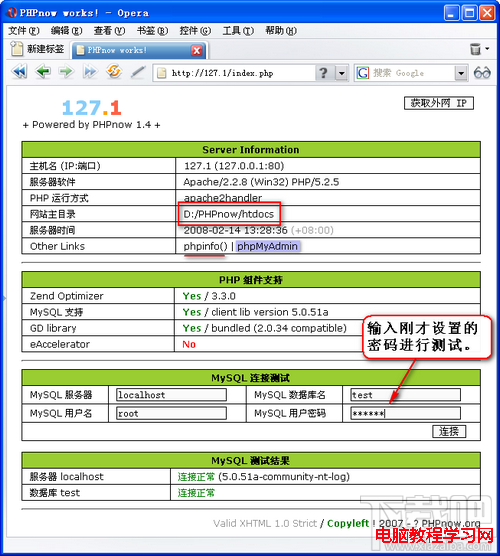
Task: Click the 连接 button
Action: pos(449,431)
